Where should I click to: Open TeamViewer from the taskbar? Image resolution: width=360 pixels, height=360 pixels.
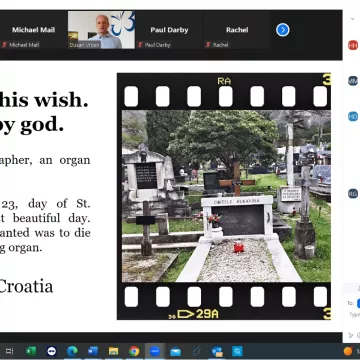point(51,351)
